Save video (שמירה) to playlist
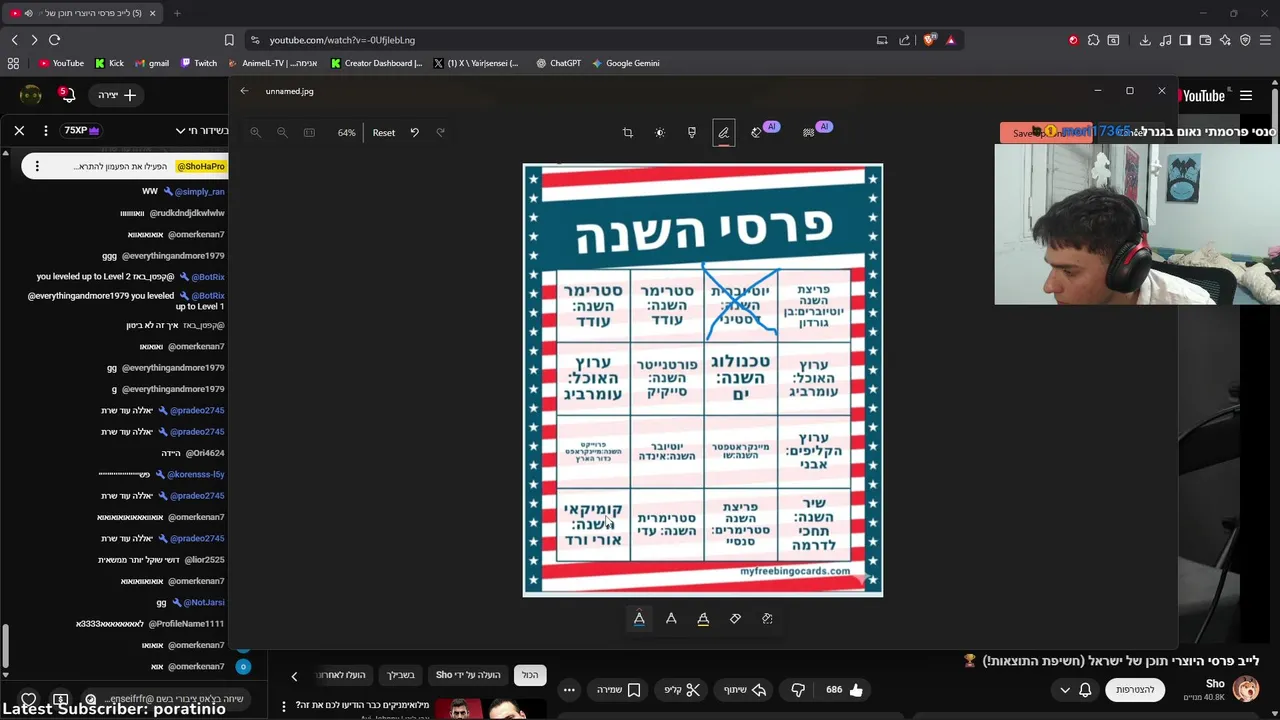The width and height of the screenshot is (1280, 720). coord(619,690)
